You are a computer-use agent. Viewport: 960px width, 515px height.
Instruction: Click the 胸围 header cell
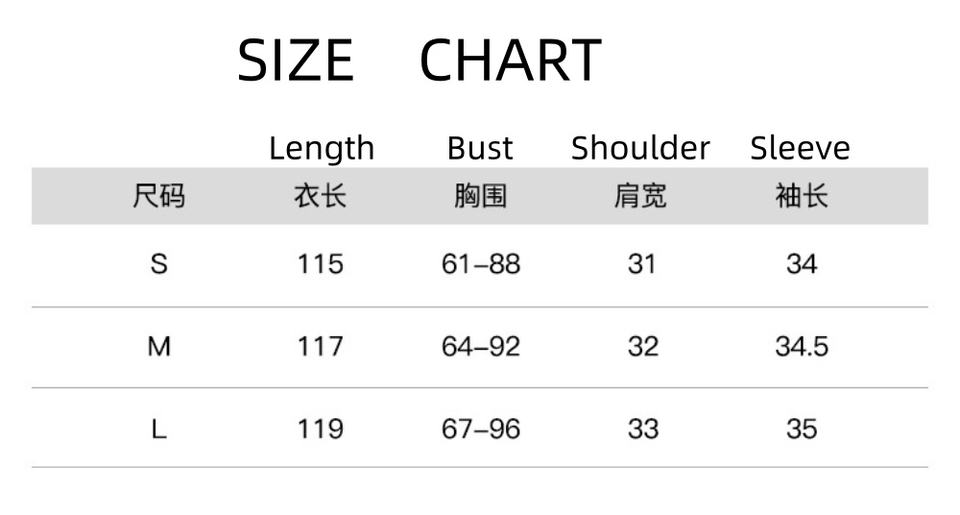point(481,196)
